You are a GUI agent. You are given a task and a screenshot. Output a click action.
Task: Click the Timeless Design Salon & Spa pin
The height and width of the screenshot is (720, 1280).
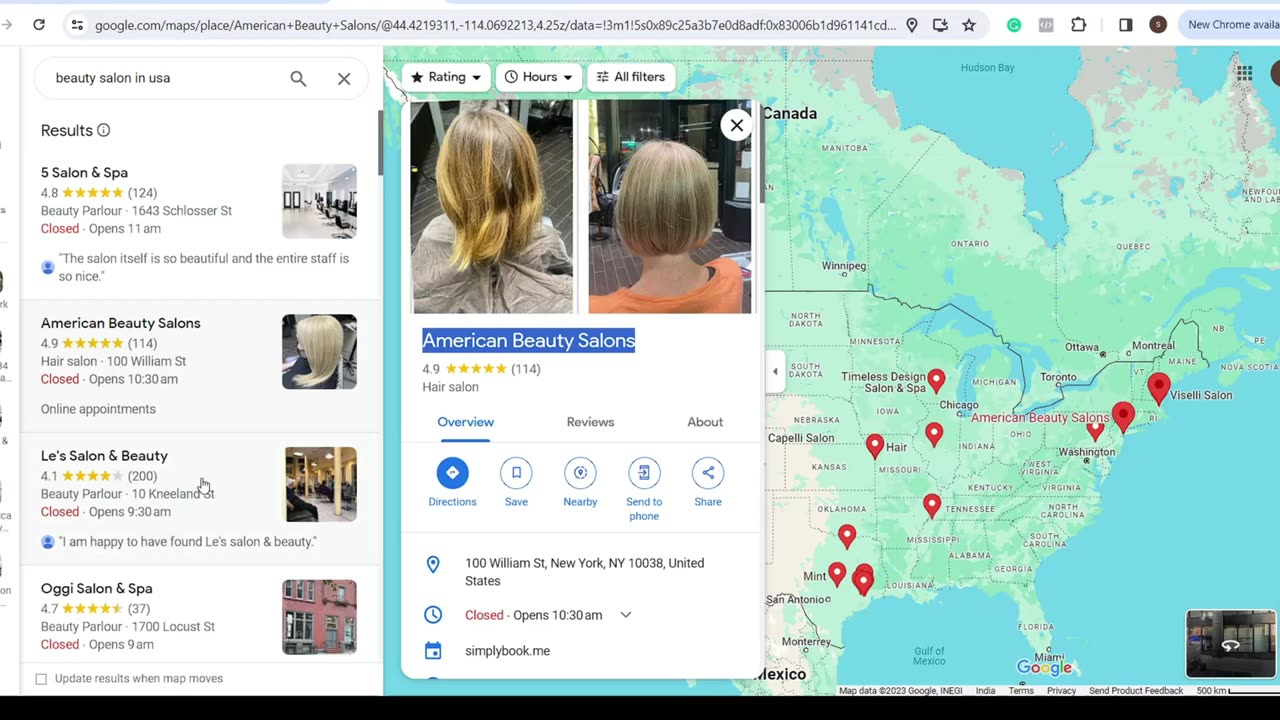(936, 380)
